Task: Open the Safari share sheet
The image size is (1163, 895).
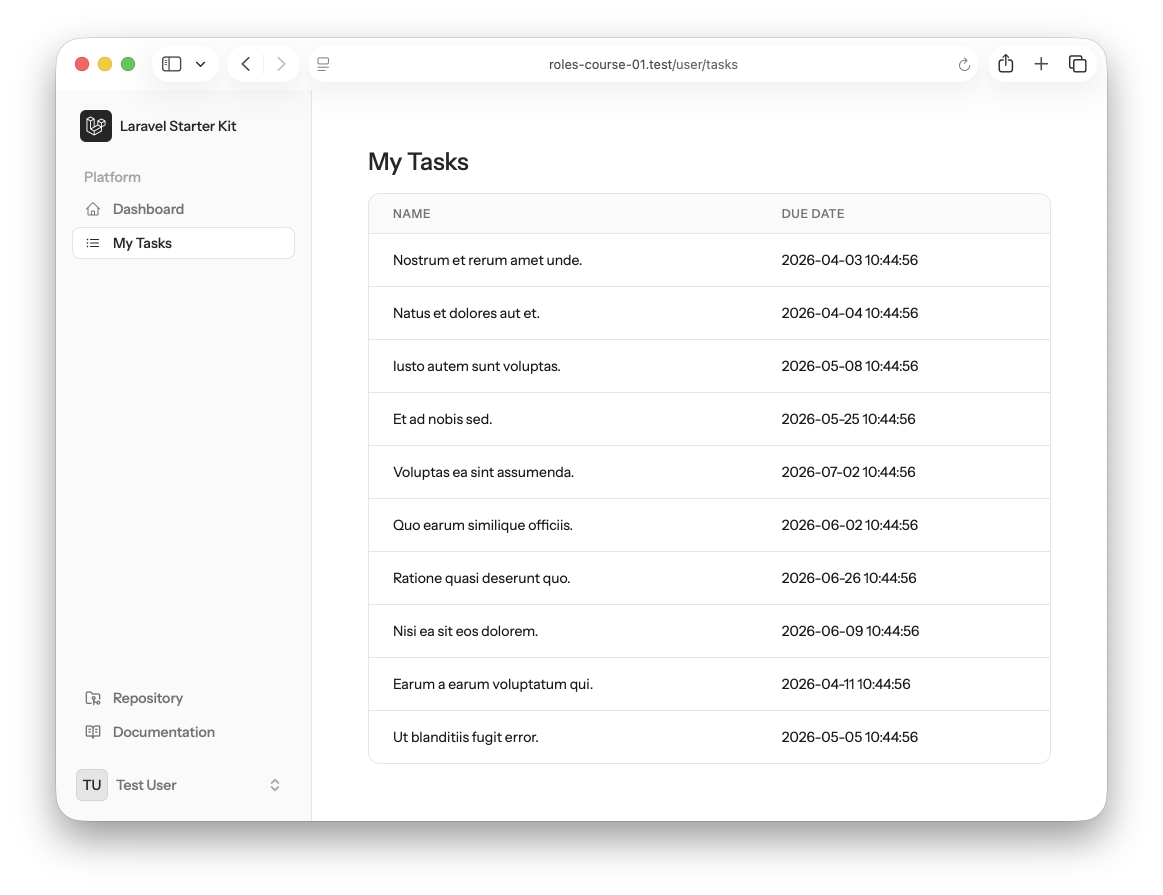Action: [x=1006, y=64]
